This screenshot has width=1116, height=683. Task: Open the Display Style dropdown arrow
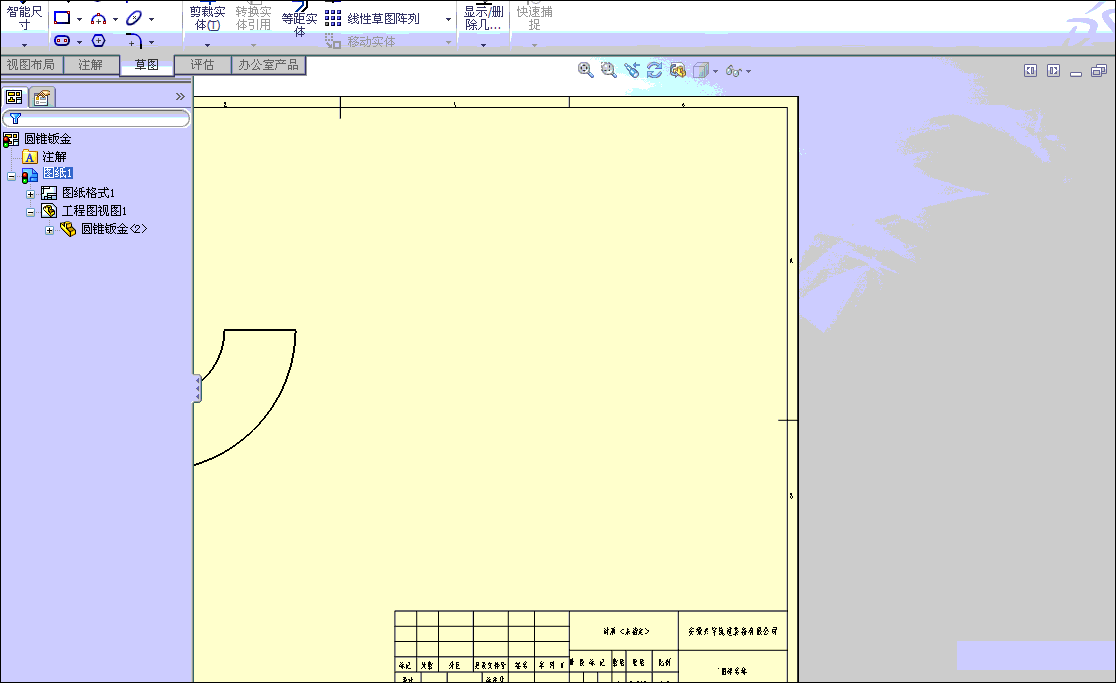point(715,71)
